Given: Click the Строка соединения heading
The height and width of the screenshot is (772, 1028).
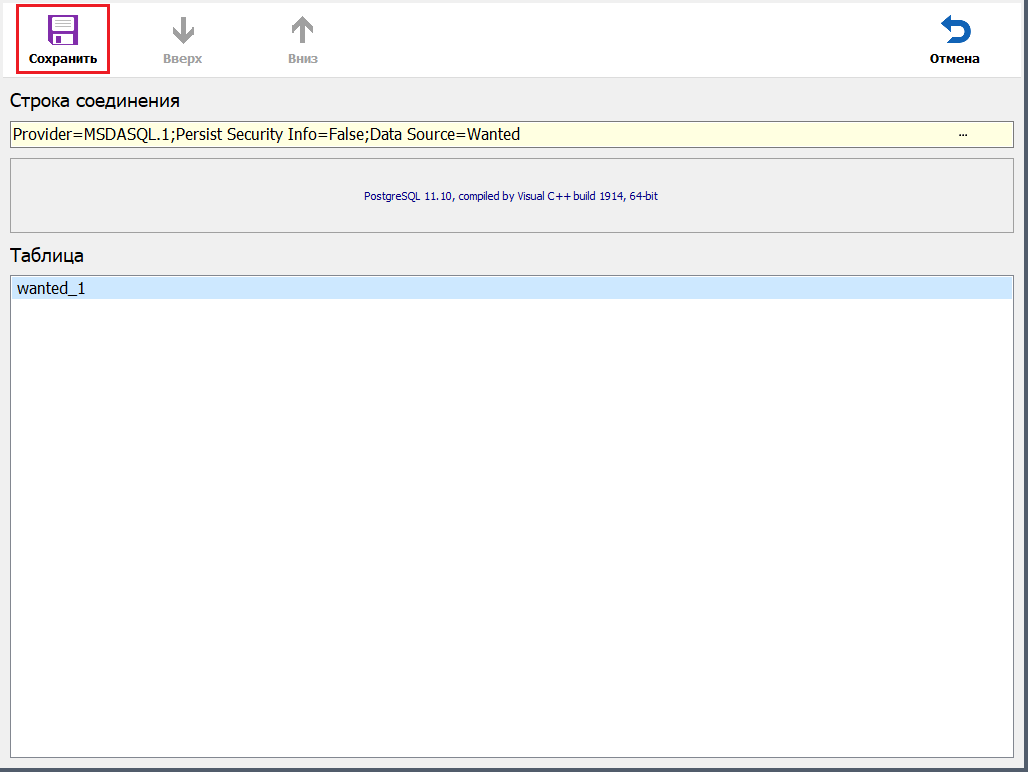Looking at the screenshot, I should [x=95, y=101].
